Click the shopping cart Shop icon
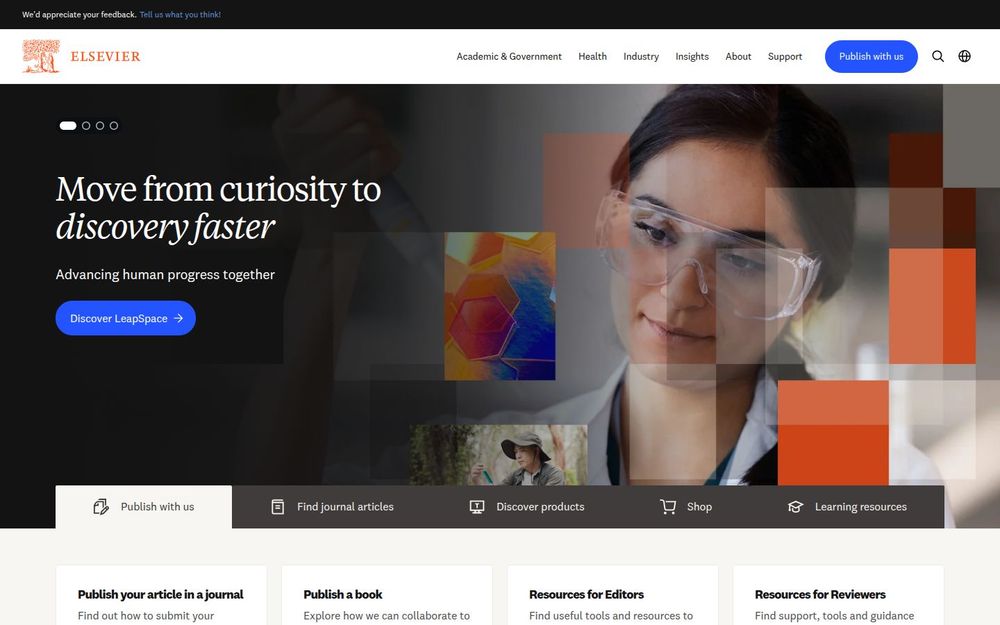Screen dimensions: 1000x625 tap(668, 507)
